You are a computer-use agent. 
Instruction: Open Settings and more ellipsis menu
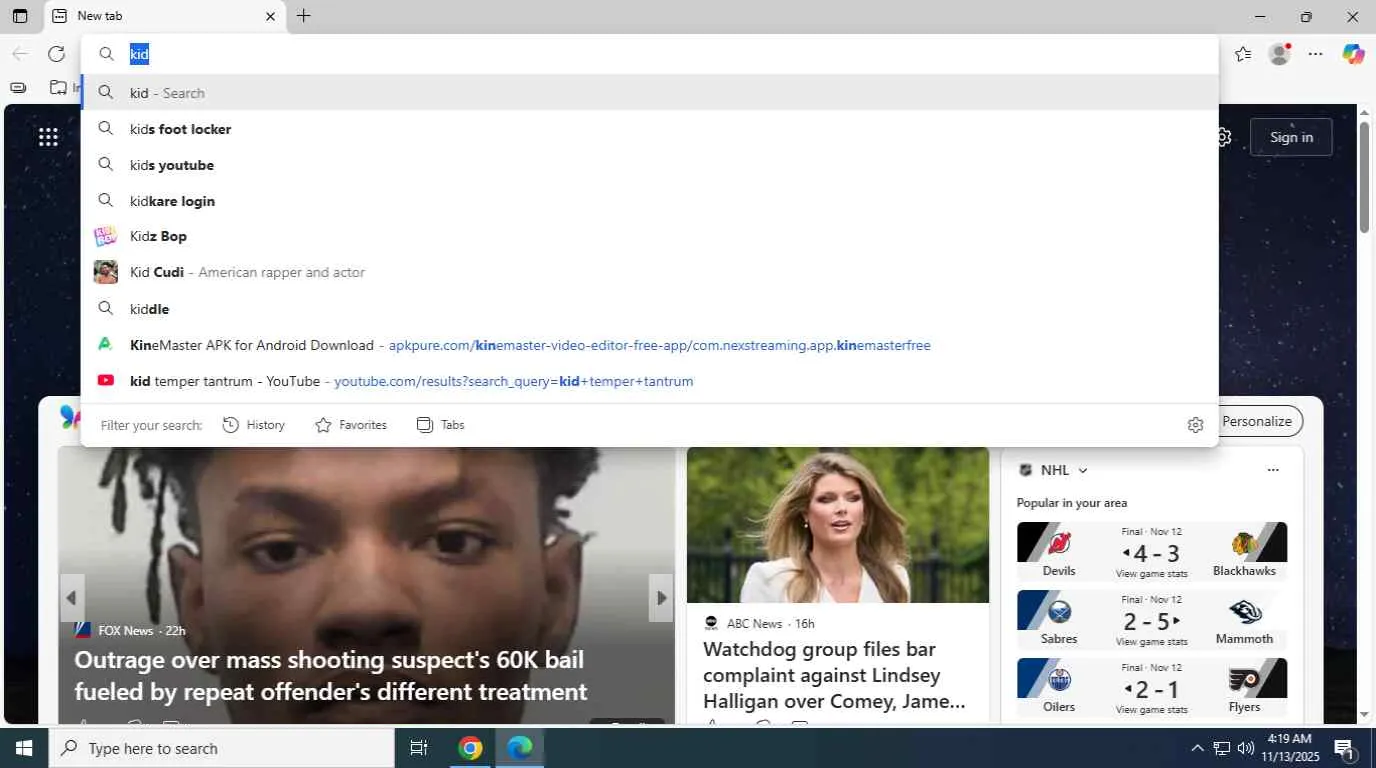(x=1316, y=54)
